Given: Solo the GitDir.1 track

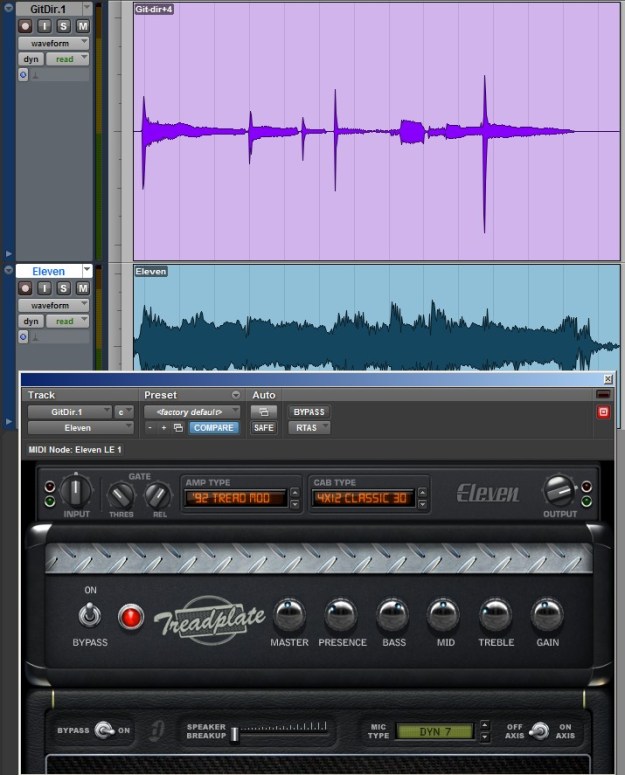Looking at the screenshot, I should coord(64,26).
